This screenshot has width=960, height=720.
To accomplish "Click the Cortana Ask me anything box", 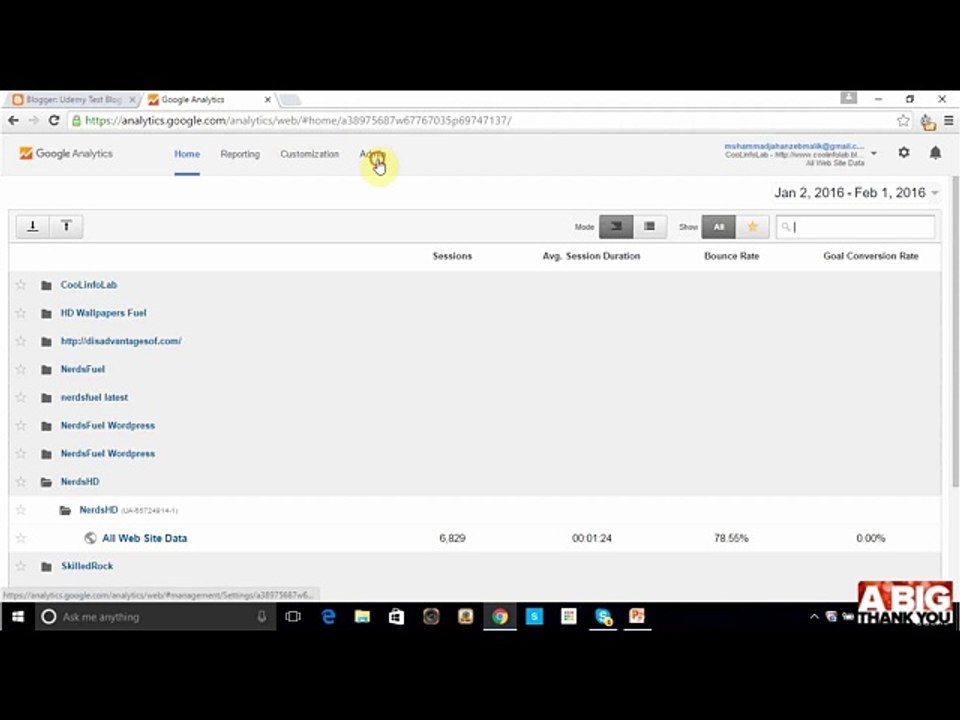I will point(156,617).
